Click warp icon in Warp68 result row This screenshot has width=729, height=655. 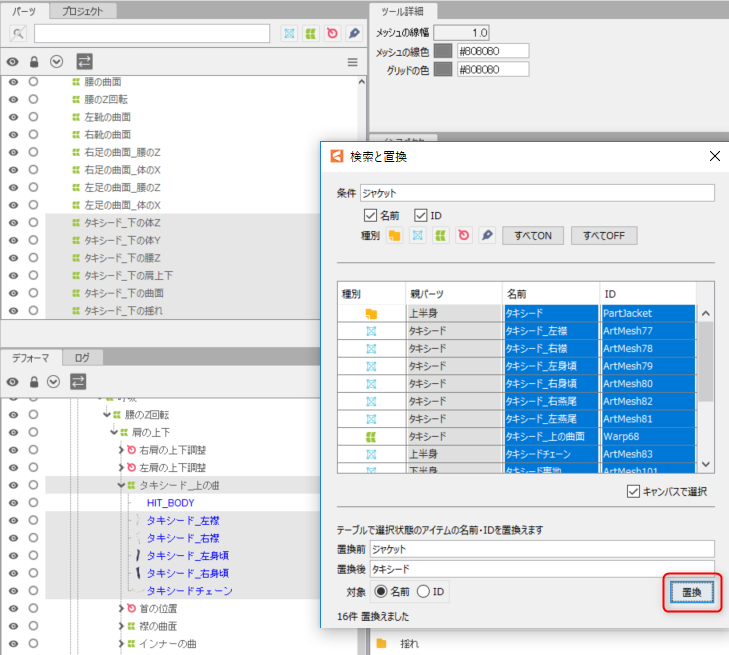(371, 437)
